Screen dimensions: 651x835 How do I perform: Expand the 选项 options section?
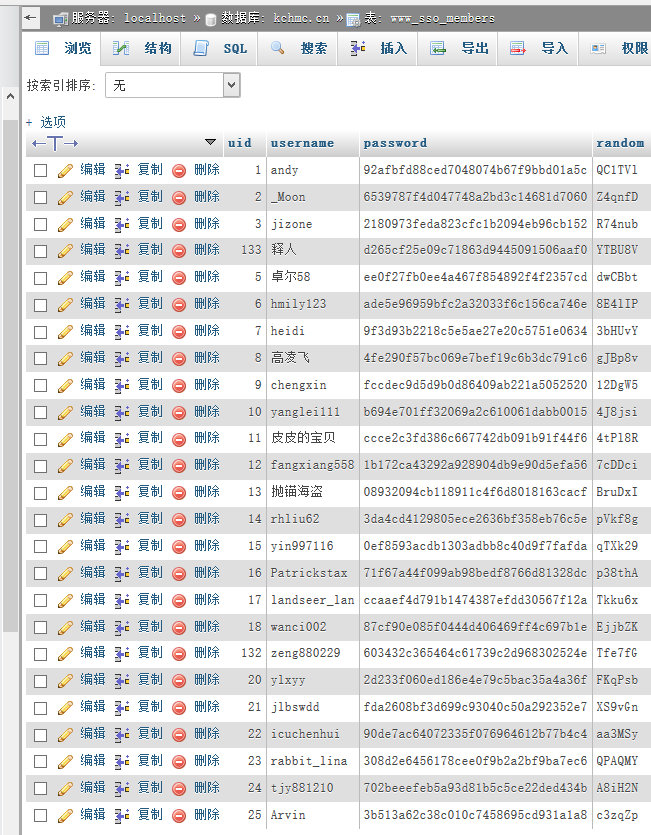click(x=46, y=122)
